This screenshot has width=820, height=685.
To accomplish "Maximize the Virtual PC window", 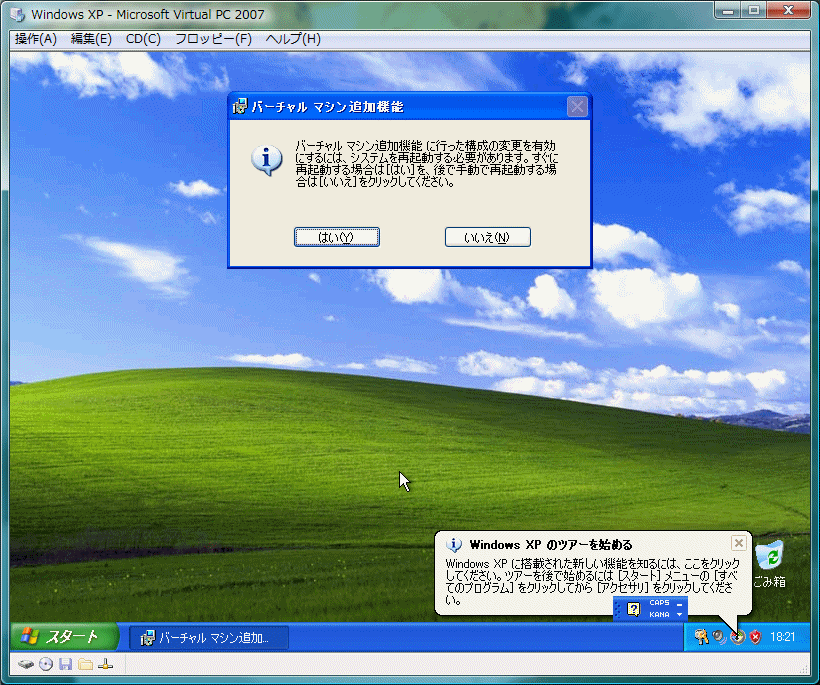I will click(754, 9).
